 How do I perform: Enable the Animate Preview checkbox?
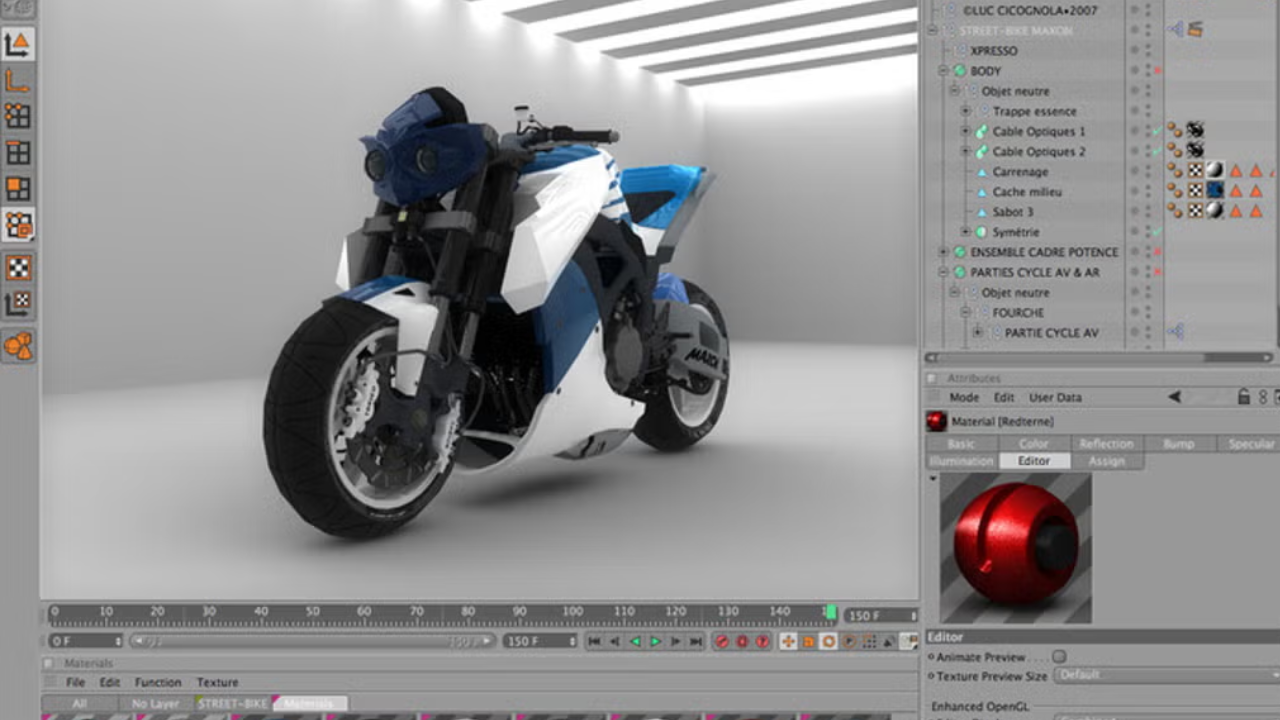coord(1059,657)
